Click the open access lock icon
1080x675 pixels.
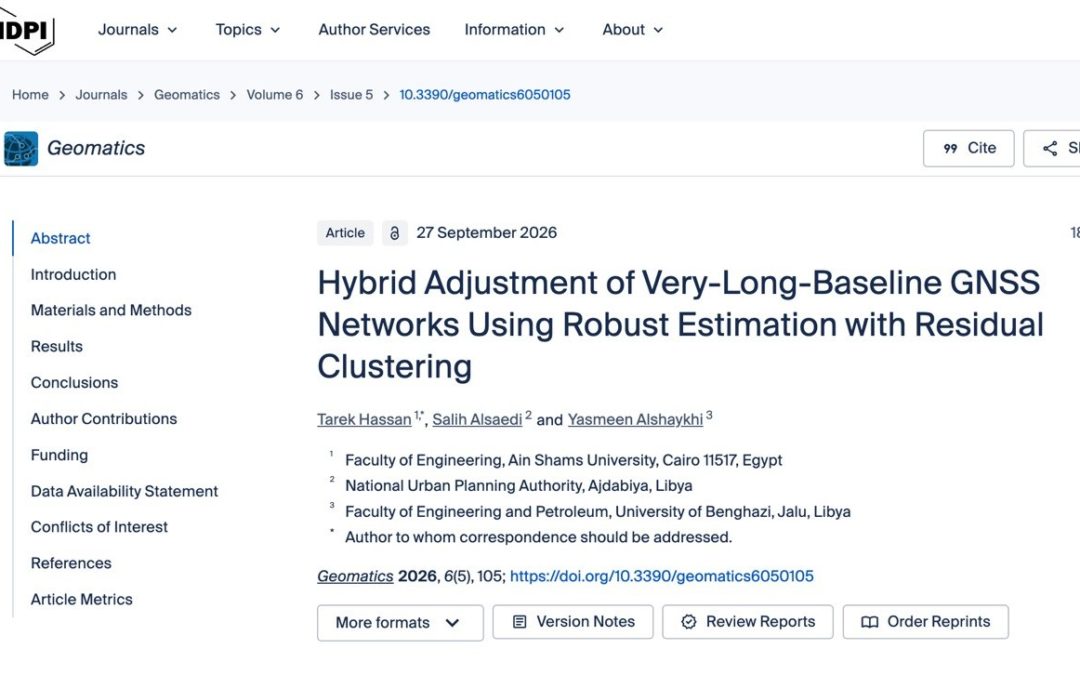[x=395, y=233]
